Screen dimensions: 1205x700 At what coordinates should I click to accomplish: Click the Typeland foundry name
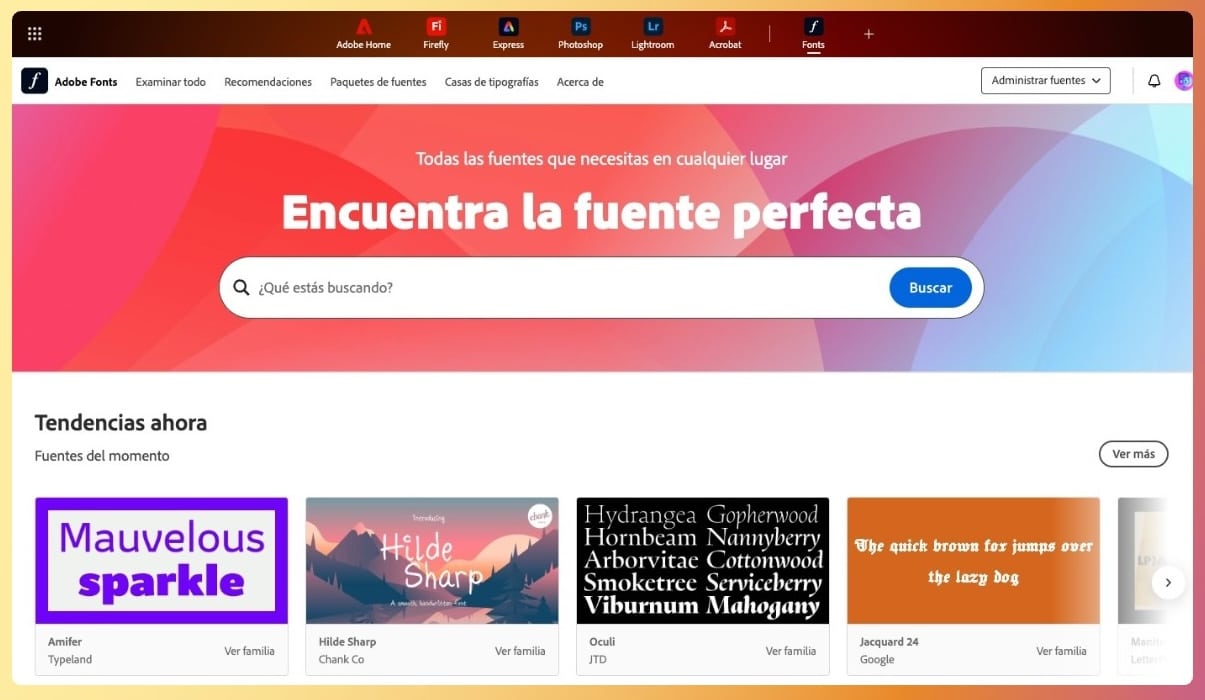click(x=71, y=660)
